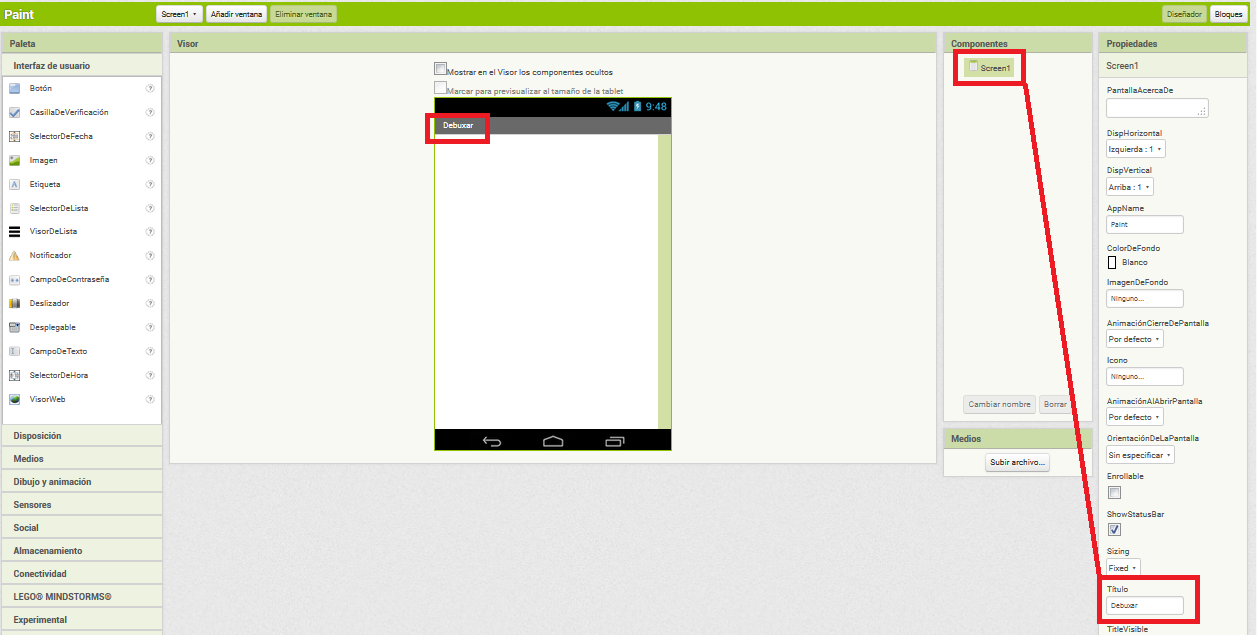The image size is (1257, 635).
Task: Open the Screen1 dropdown in the top bar
Action: pyautogui.click(x=180, y=14)
